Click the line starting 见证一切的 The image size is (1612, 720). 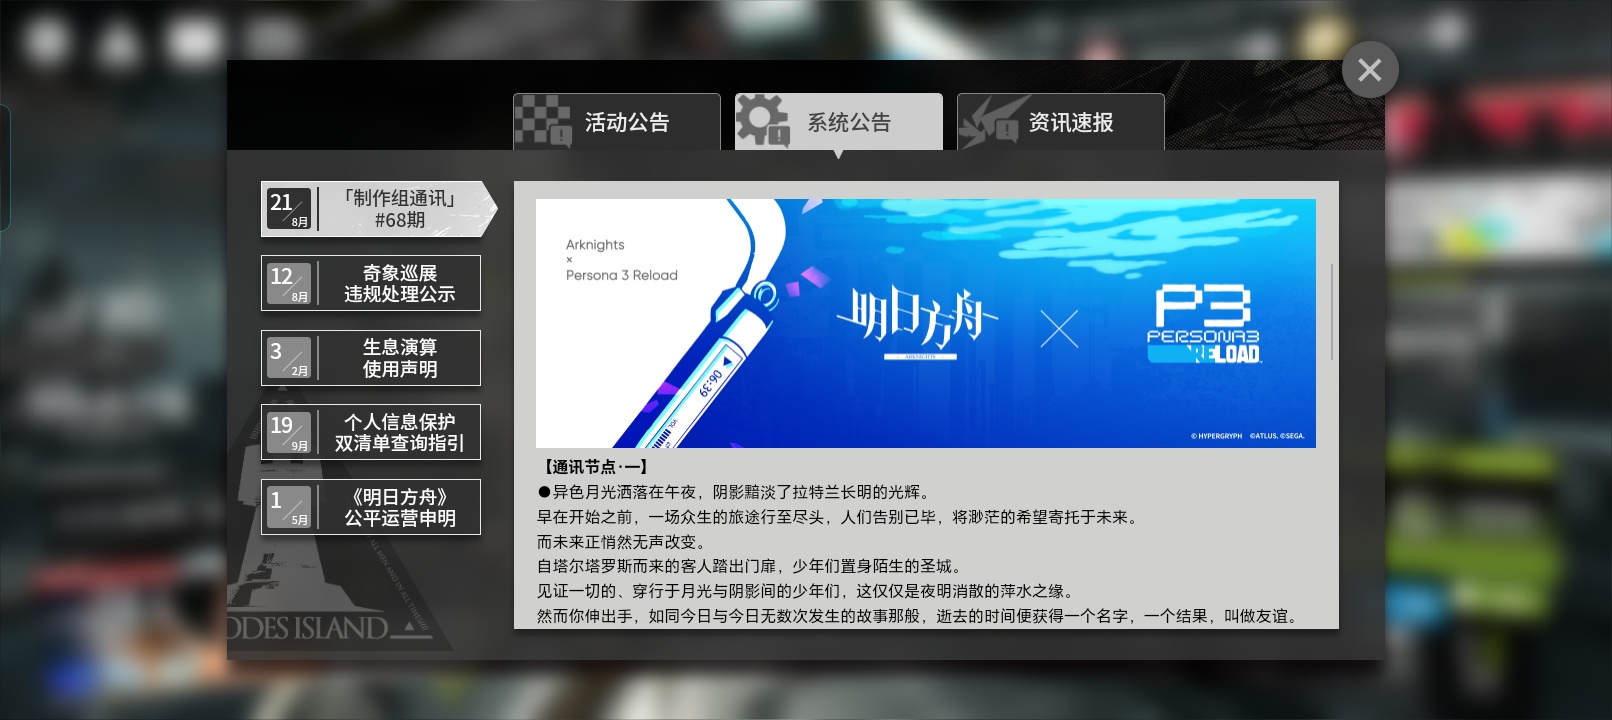pyautogui.click(x=807, y=592)
